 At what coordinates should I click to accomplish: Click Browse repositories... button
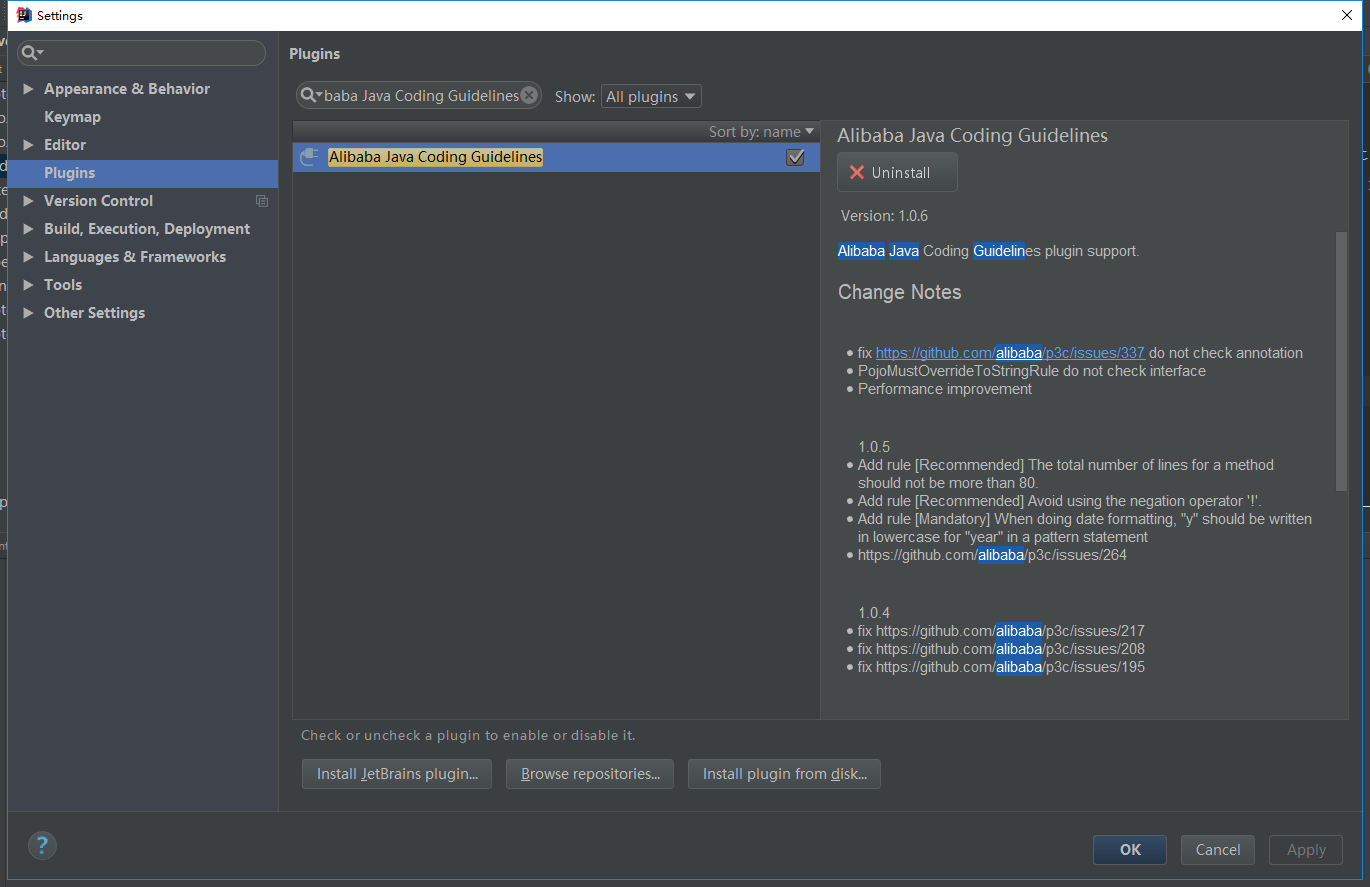[x=590, y=774]
